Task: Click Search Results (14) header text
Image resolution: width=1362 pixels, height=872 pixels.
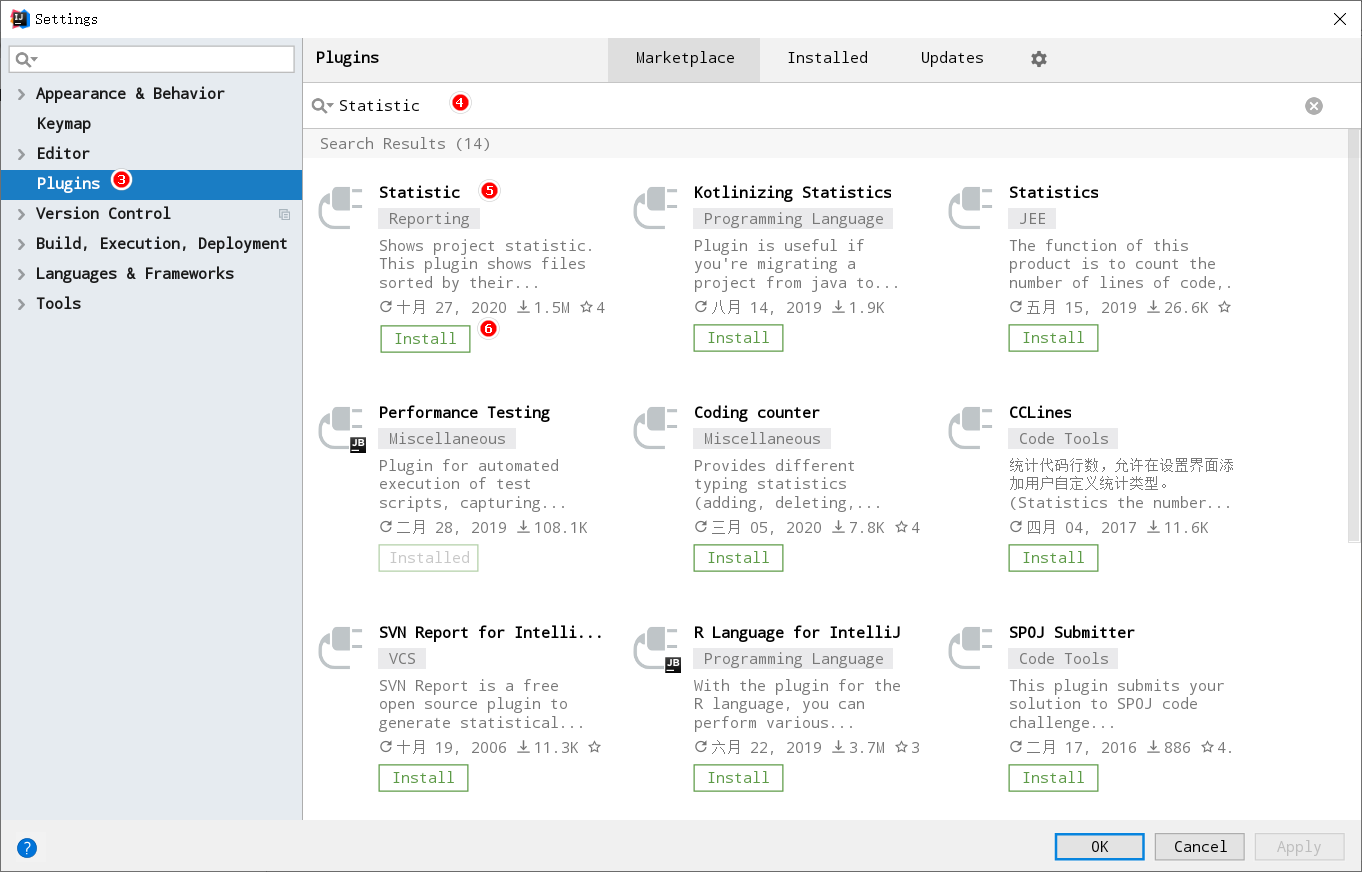Action: point(405,144)
